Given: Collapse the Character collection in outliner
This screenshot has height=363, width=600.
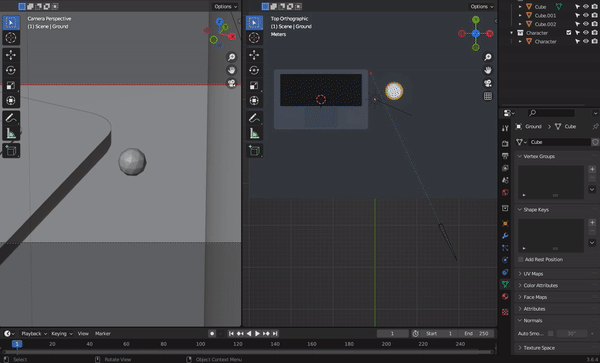Looking at the screenshot, I should [x=512, y=33].
